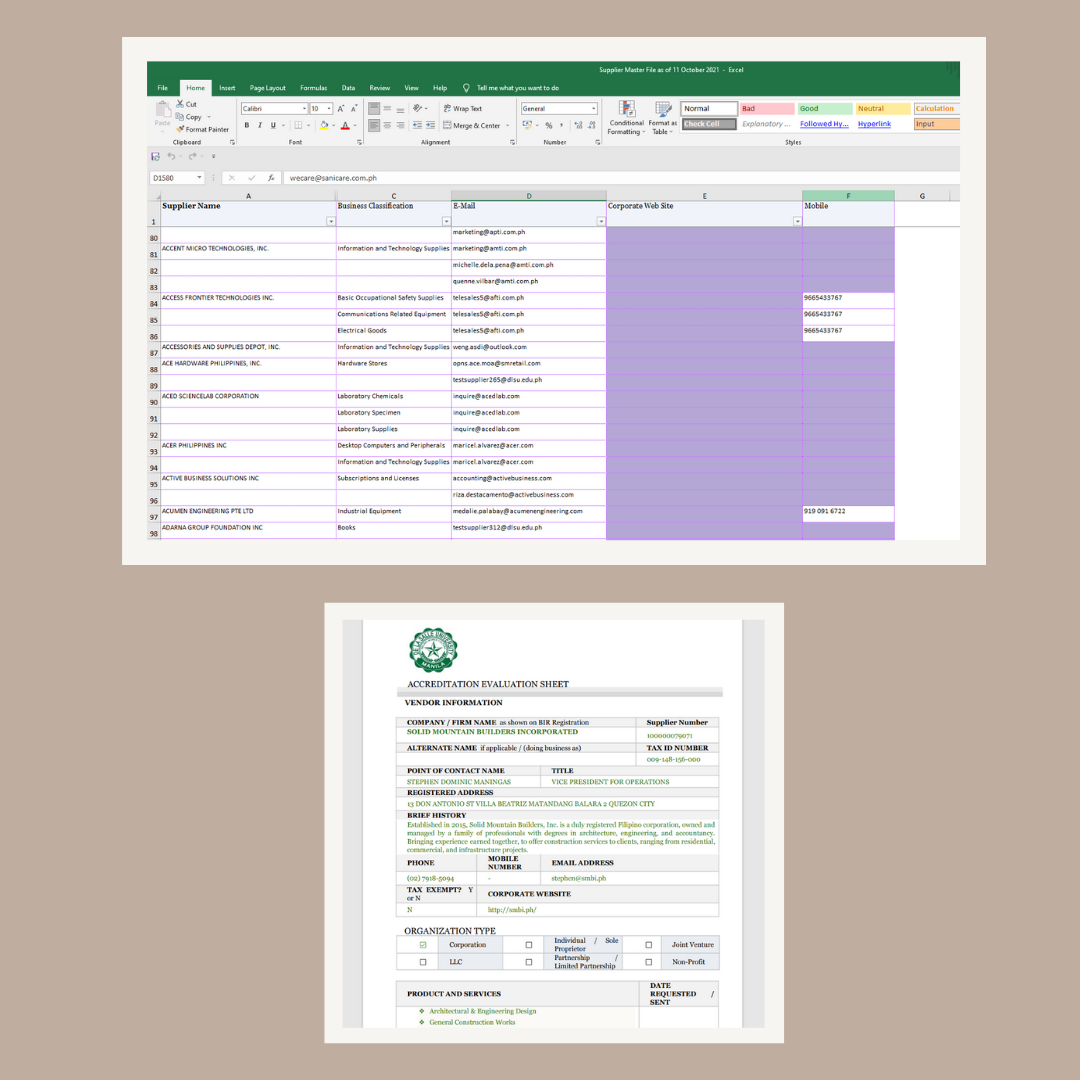This screenshot has height=1080, width=1080.
Task: Click the Accounting Number Format icon
Action: 528,125
